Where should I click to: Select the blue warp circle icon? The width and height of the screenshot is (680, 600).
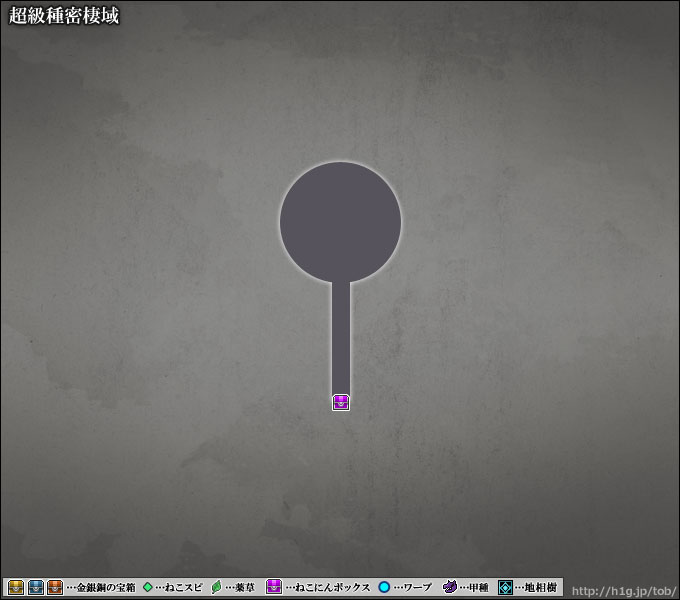pos(384,587)
